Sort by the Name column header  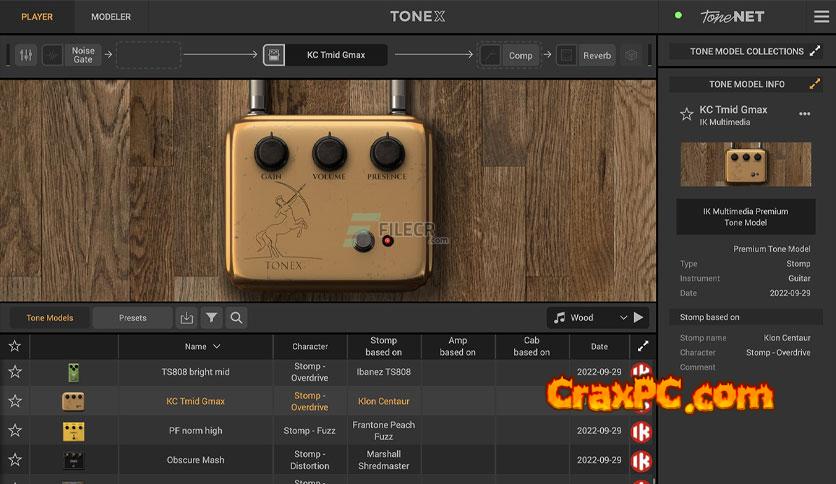click(x=196, y=346)
